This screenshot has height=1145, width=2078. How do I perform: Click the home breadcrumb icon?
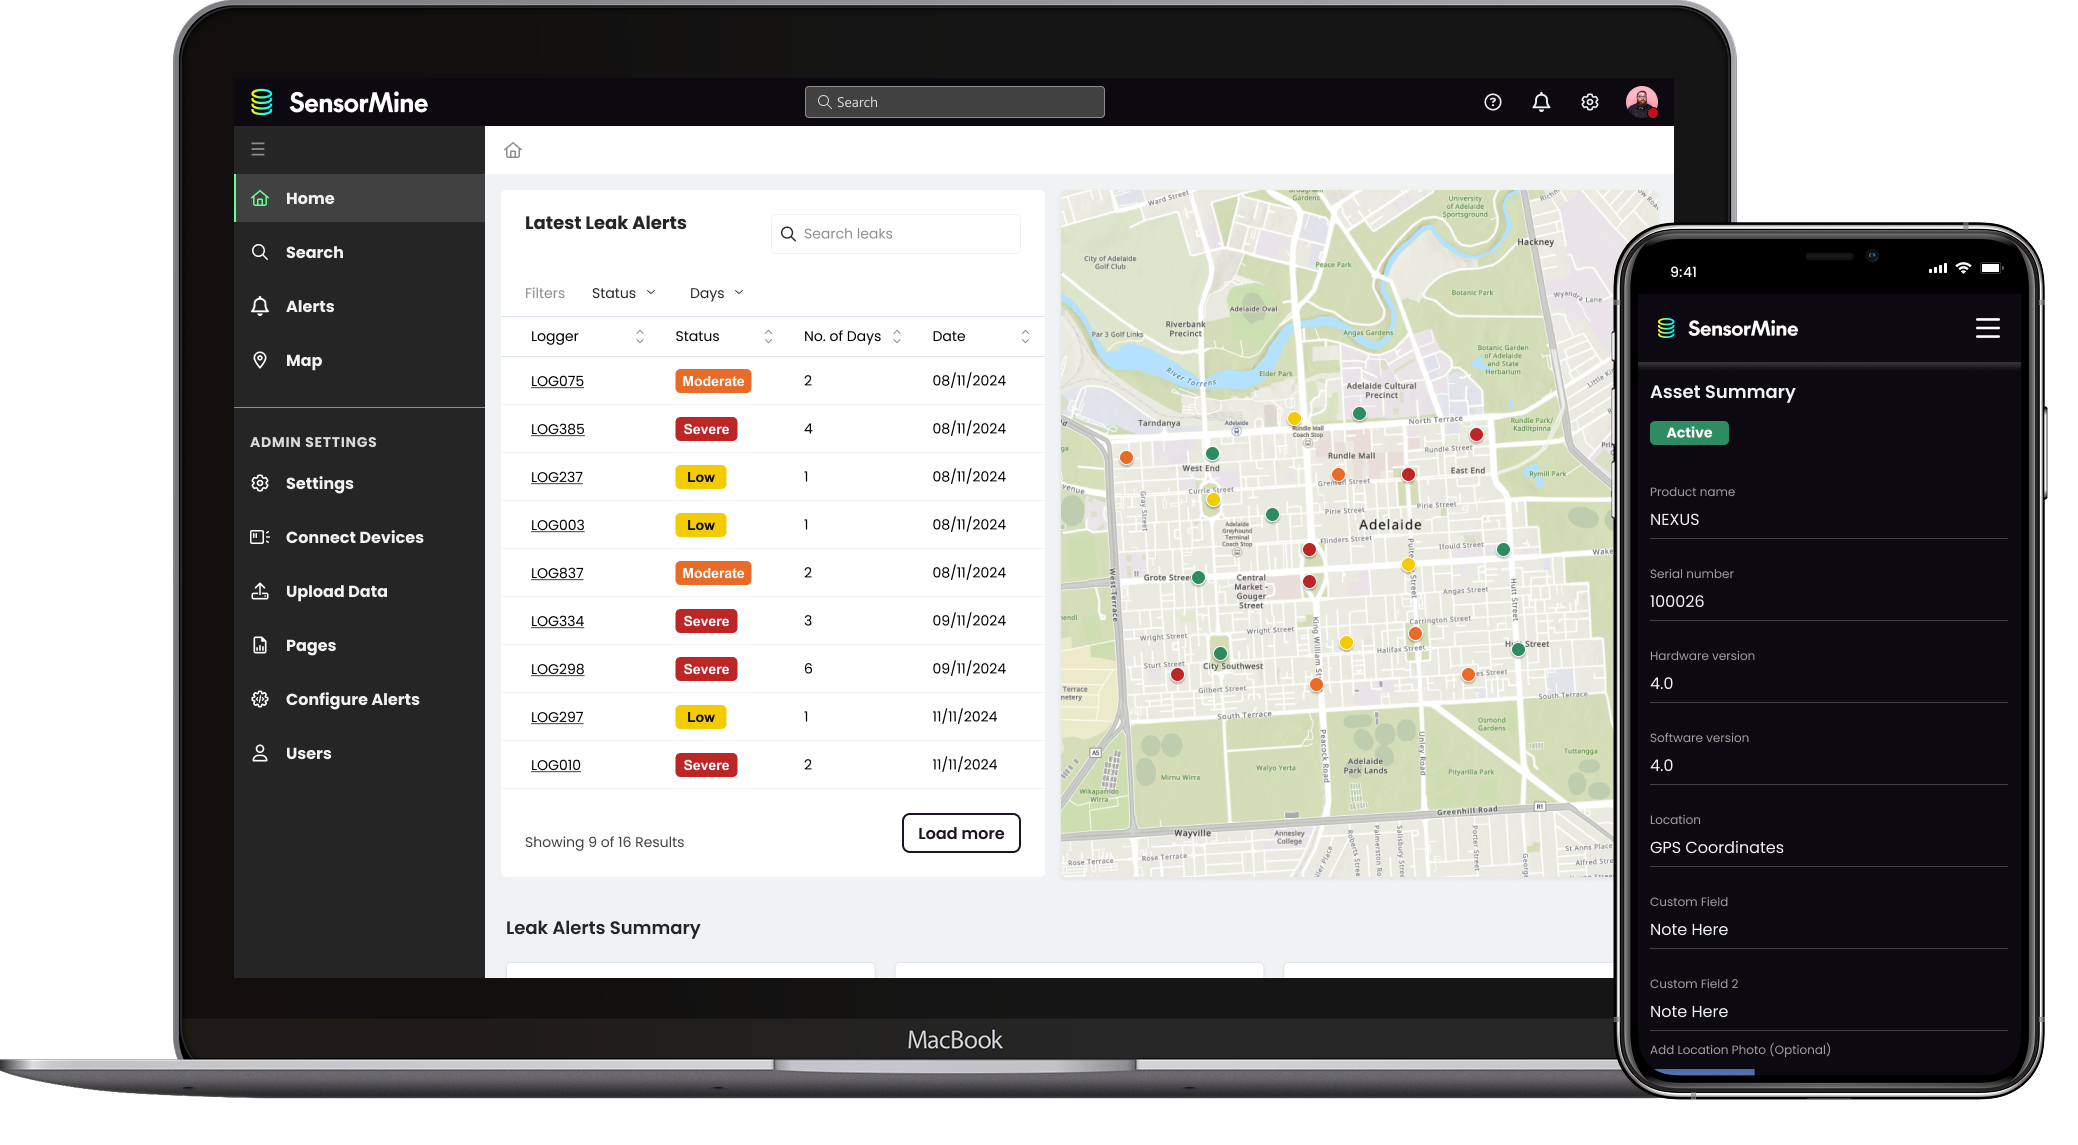[x=513, y=150]
